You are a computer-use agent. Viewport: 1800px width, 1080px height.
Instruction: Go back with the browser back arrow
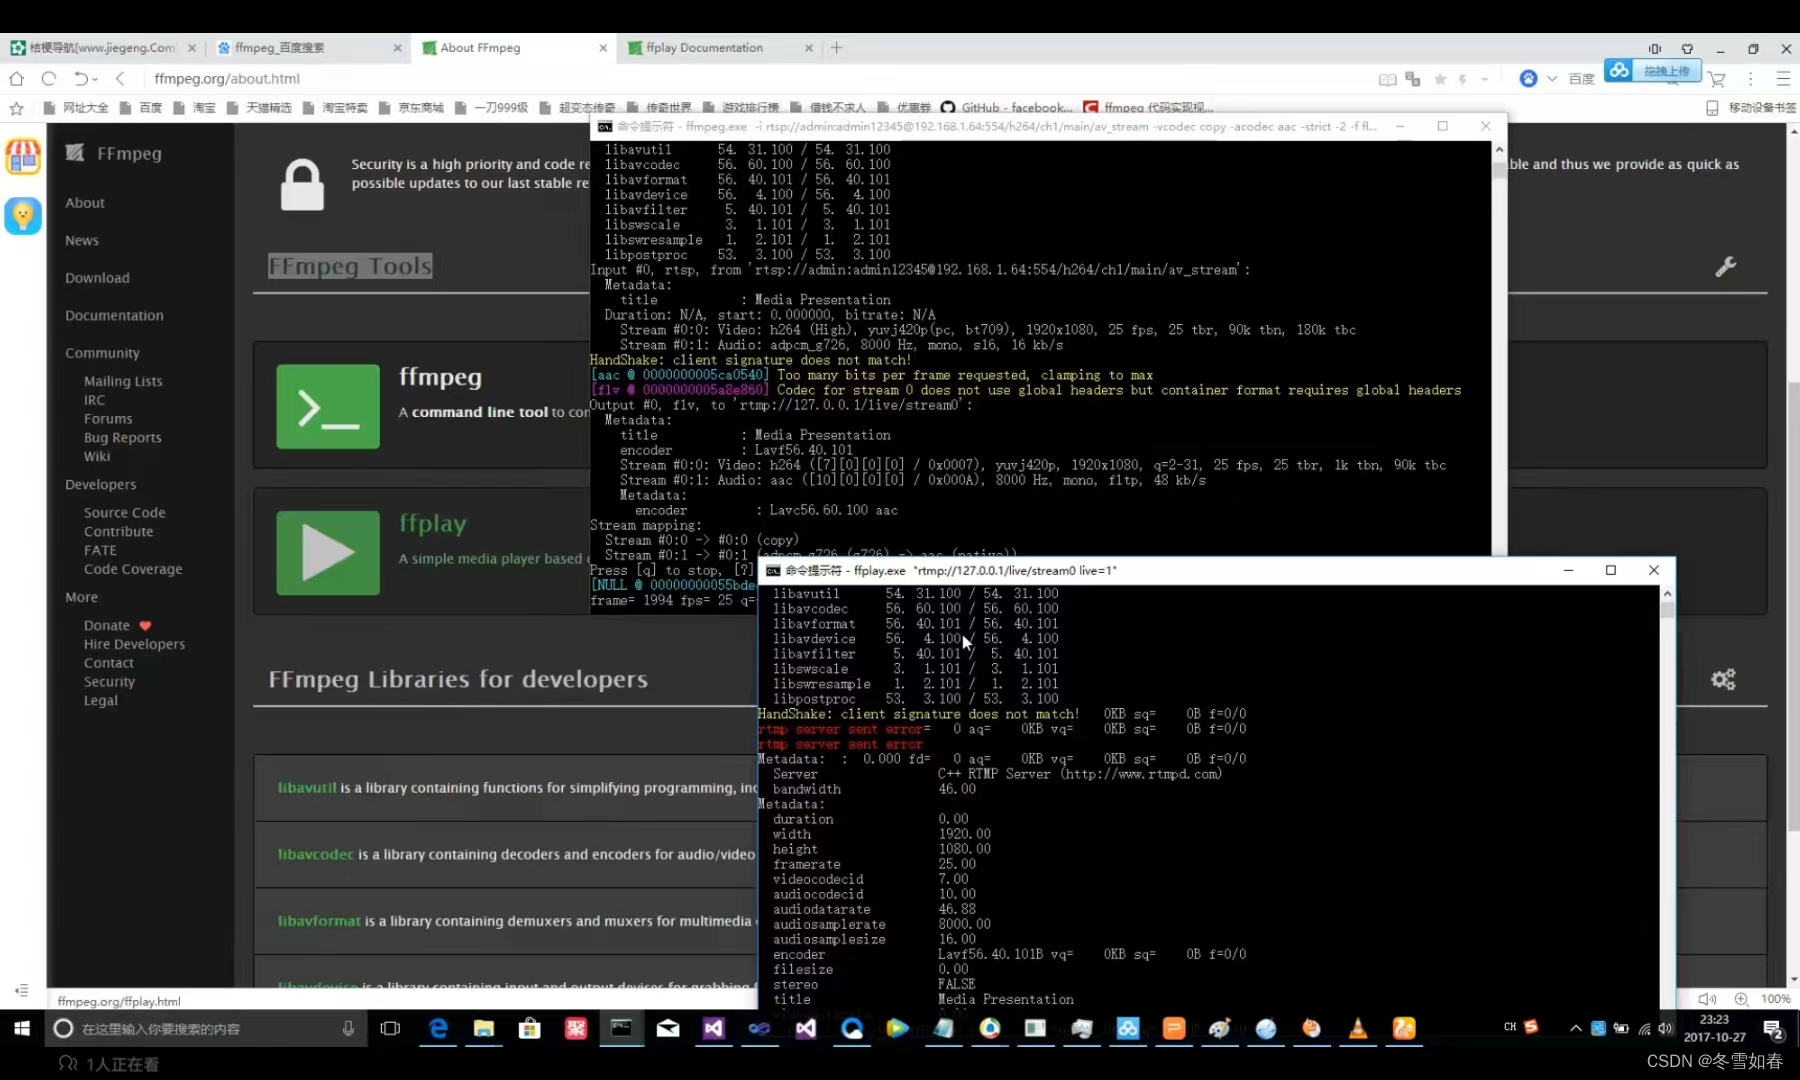pyautogui.click(x=120, y=78)
